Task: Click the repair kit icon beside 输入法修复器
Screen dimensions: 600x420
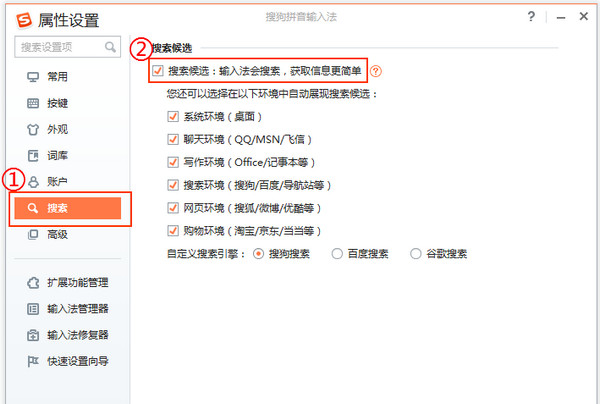Action: 33,335
